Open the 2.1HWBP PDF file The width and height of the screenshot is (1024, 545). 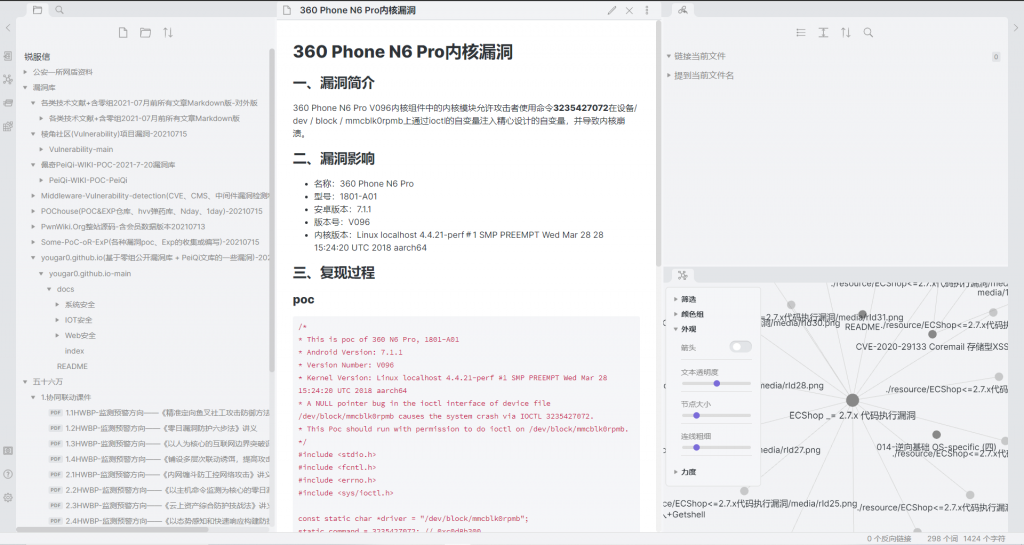click(159, 475)
